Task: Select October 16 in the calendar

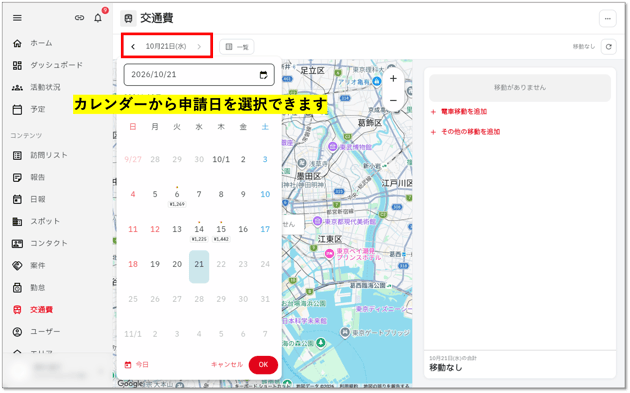Action: click(x=243, y=229)
